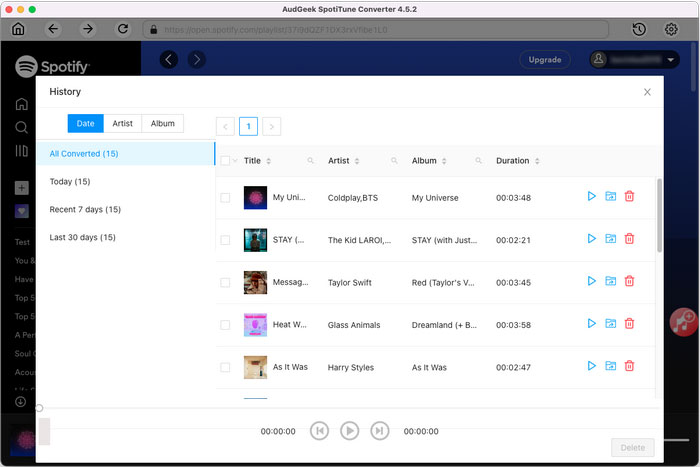Tick the select-all checkbox in header
This screenshot has width=700, height=467.
225,161
